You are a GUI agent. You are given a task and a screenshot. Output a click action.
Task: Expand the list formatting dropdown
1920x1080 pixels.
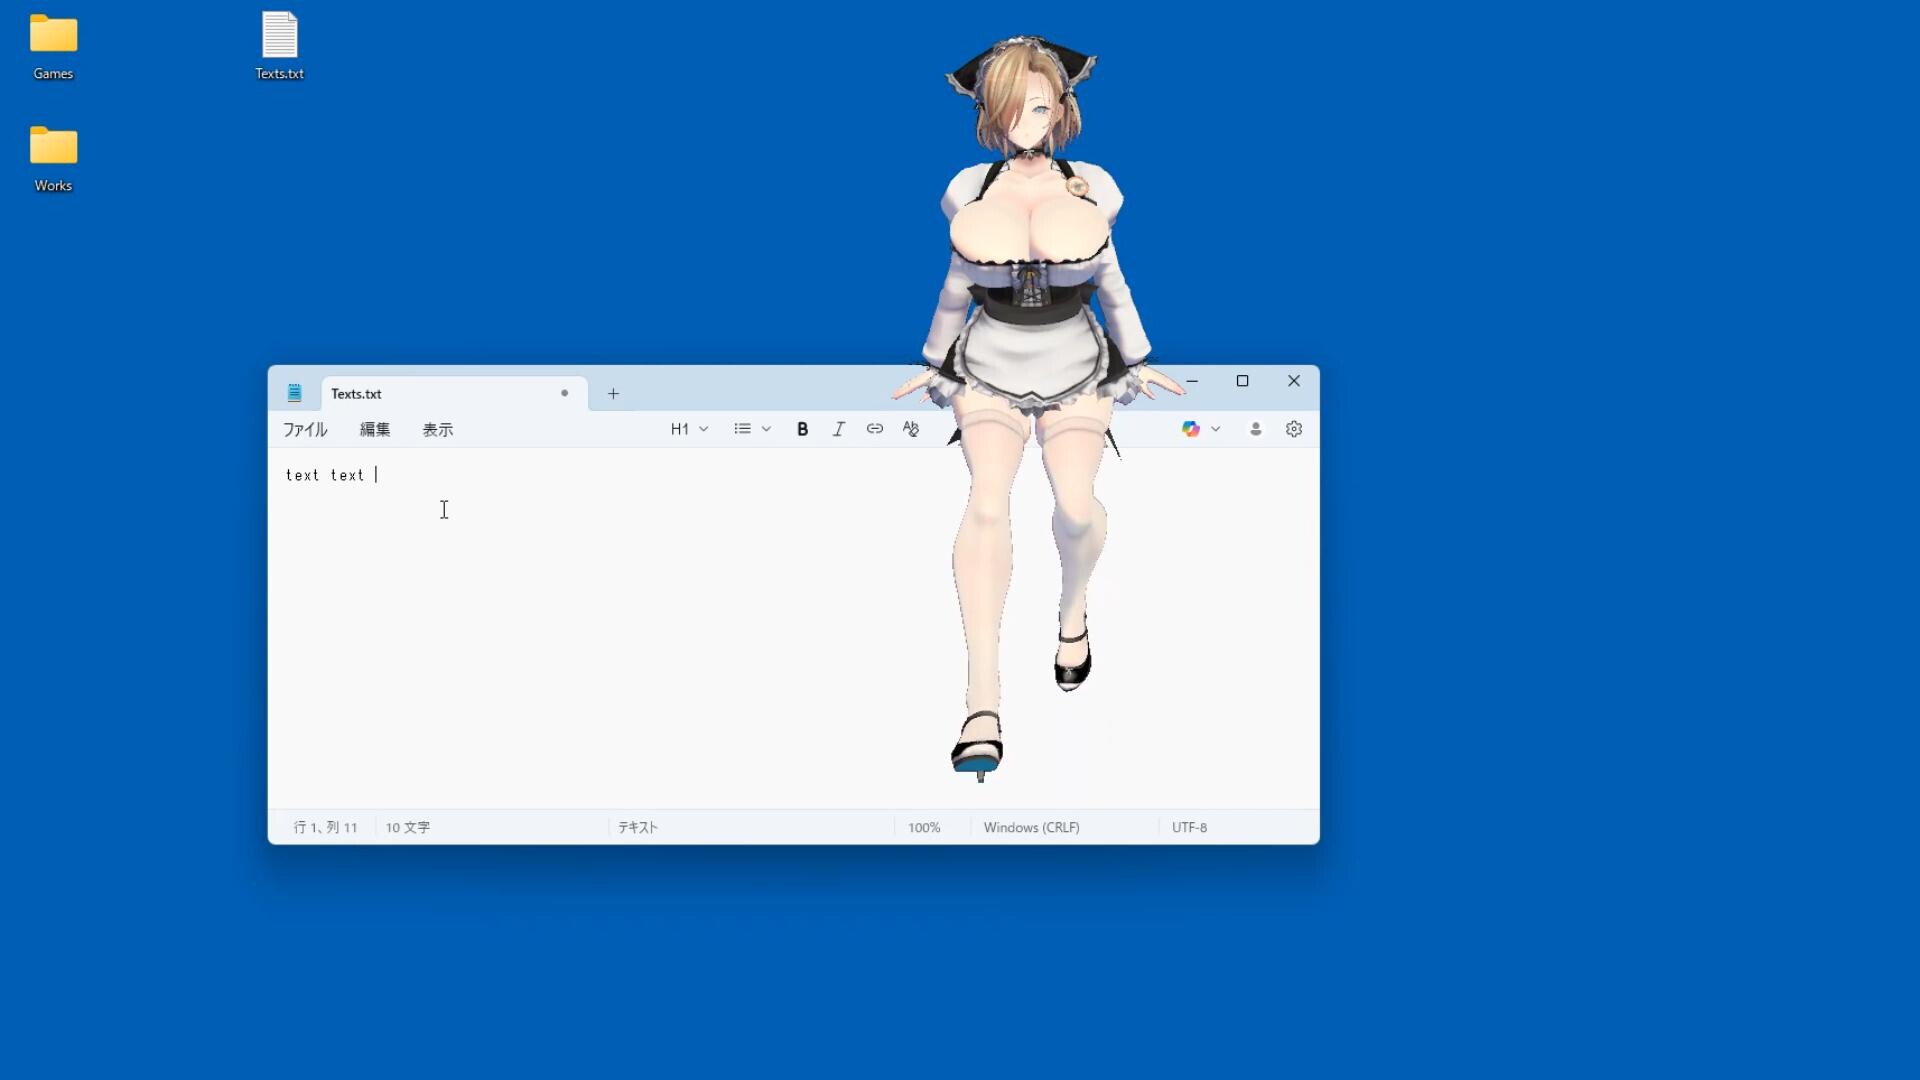pyautogui.click(x=752, y=428)
